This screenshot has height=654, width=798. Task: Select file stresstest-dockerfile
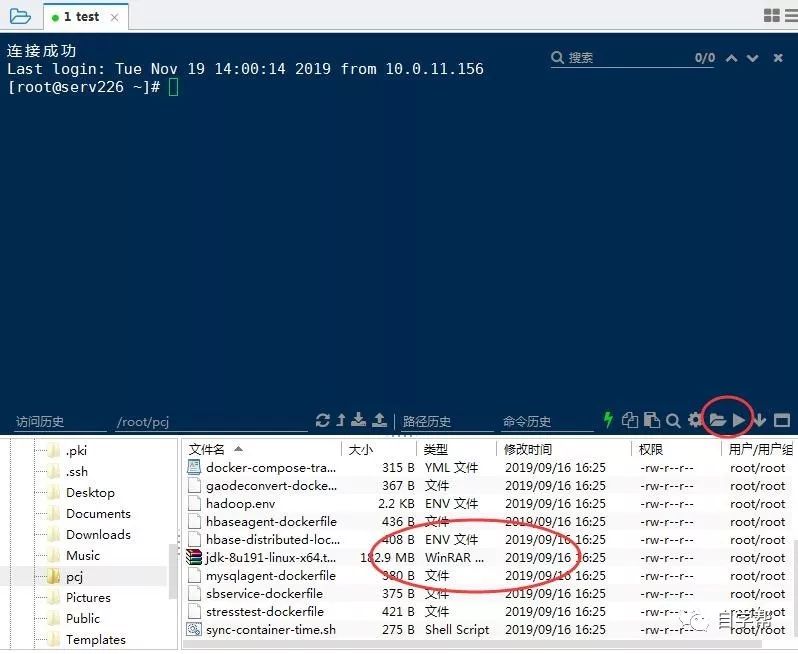pyautogui.click(x=265, y=612)
